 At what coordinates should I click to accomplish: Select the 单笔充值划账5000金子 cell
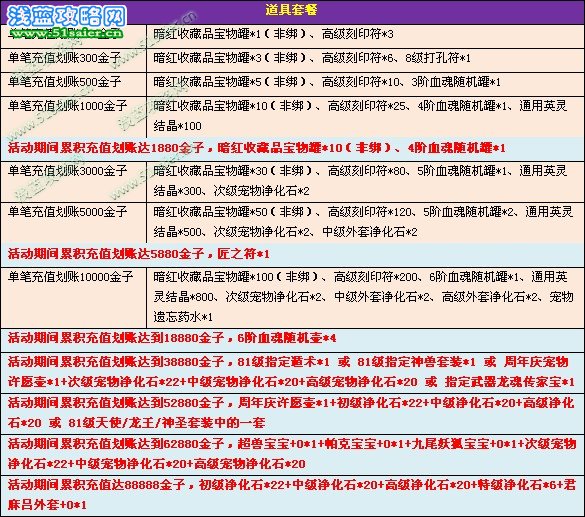73,223
